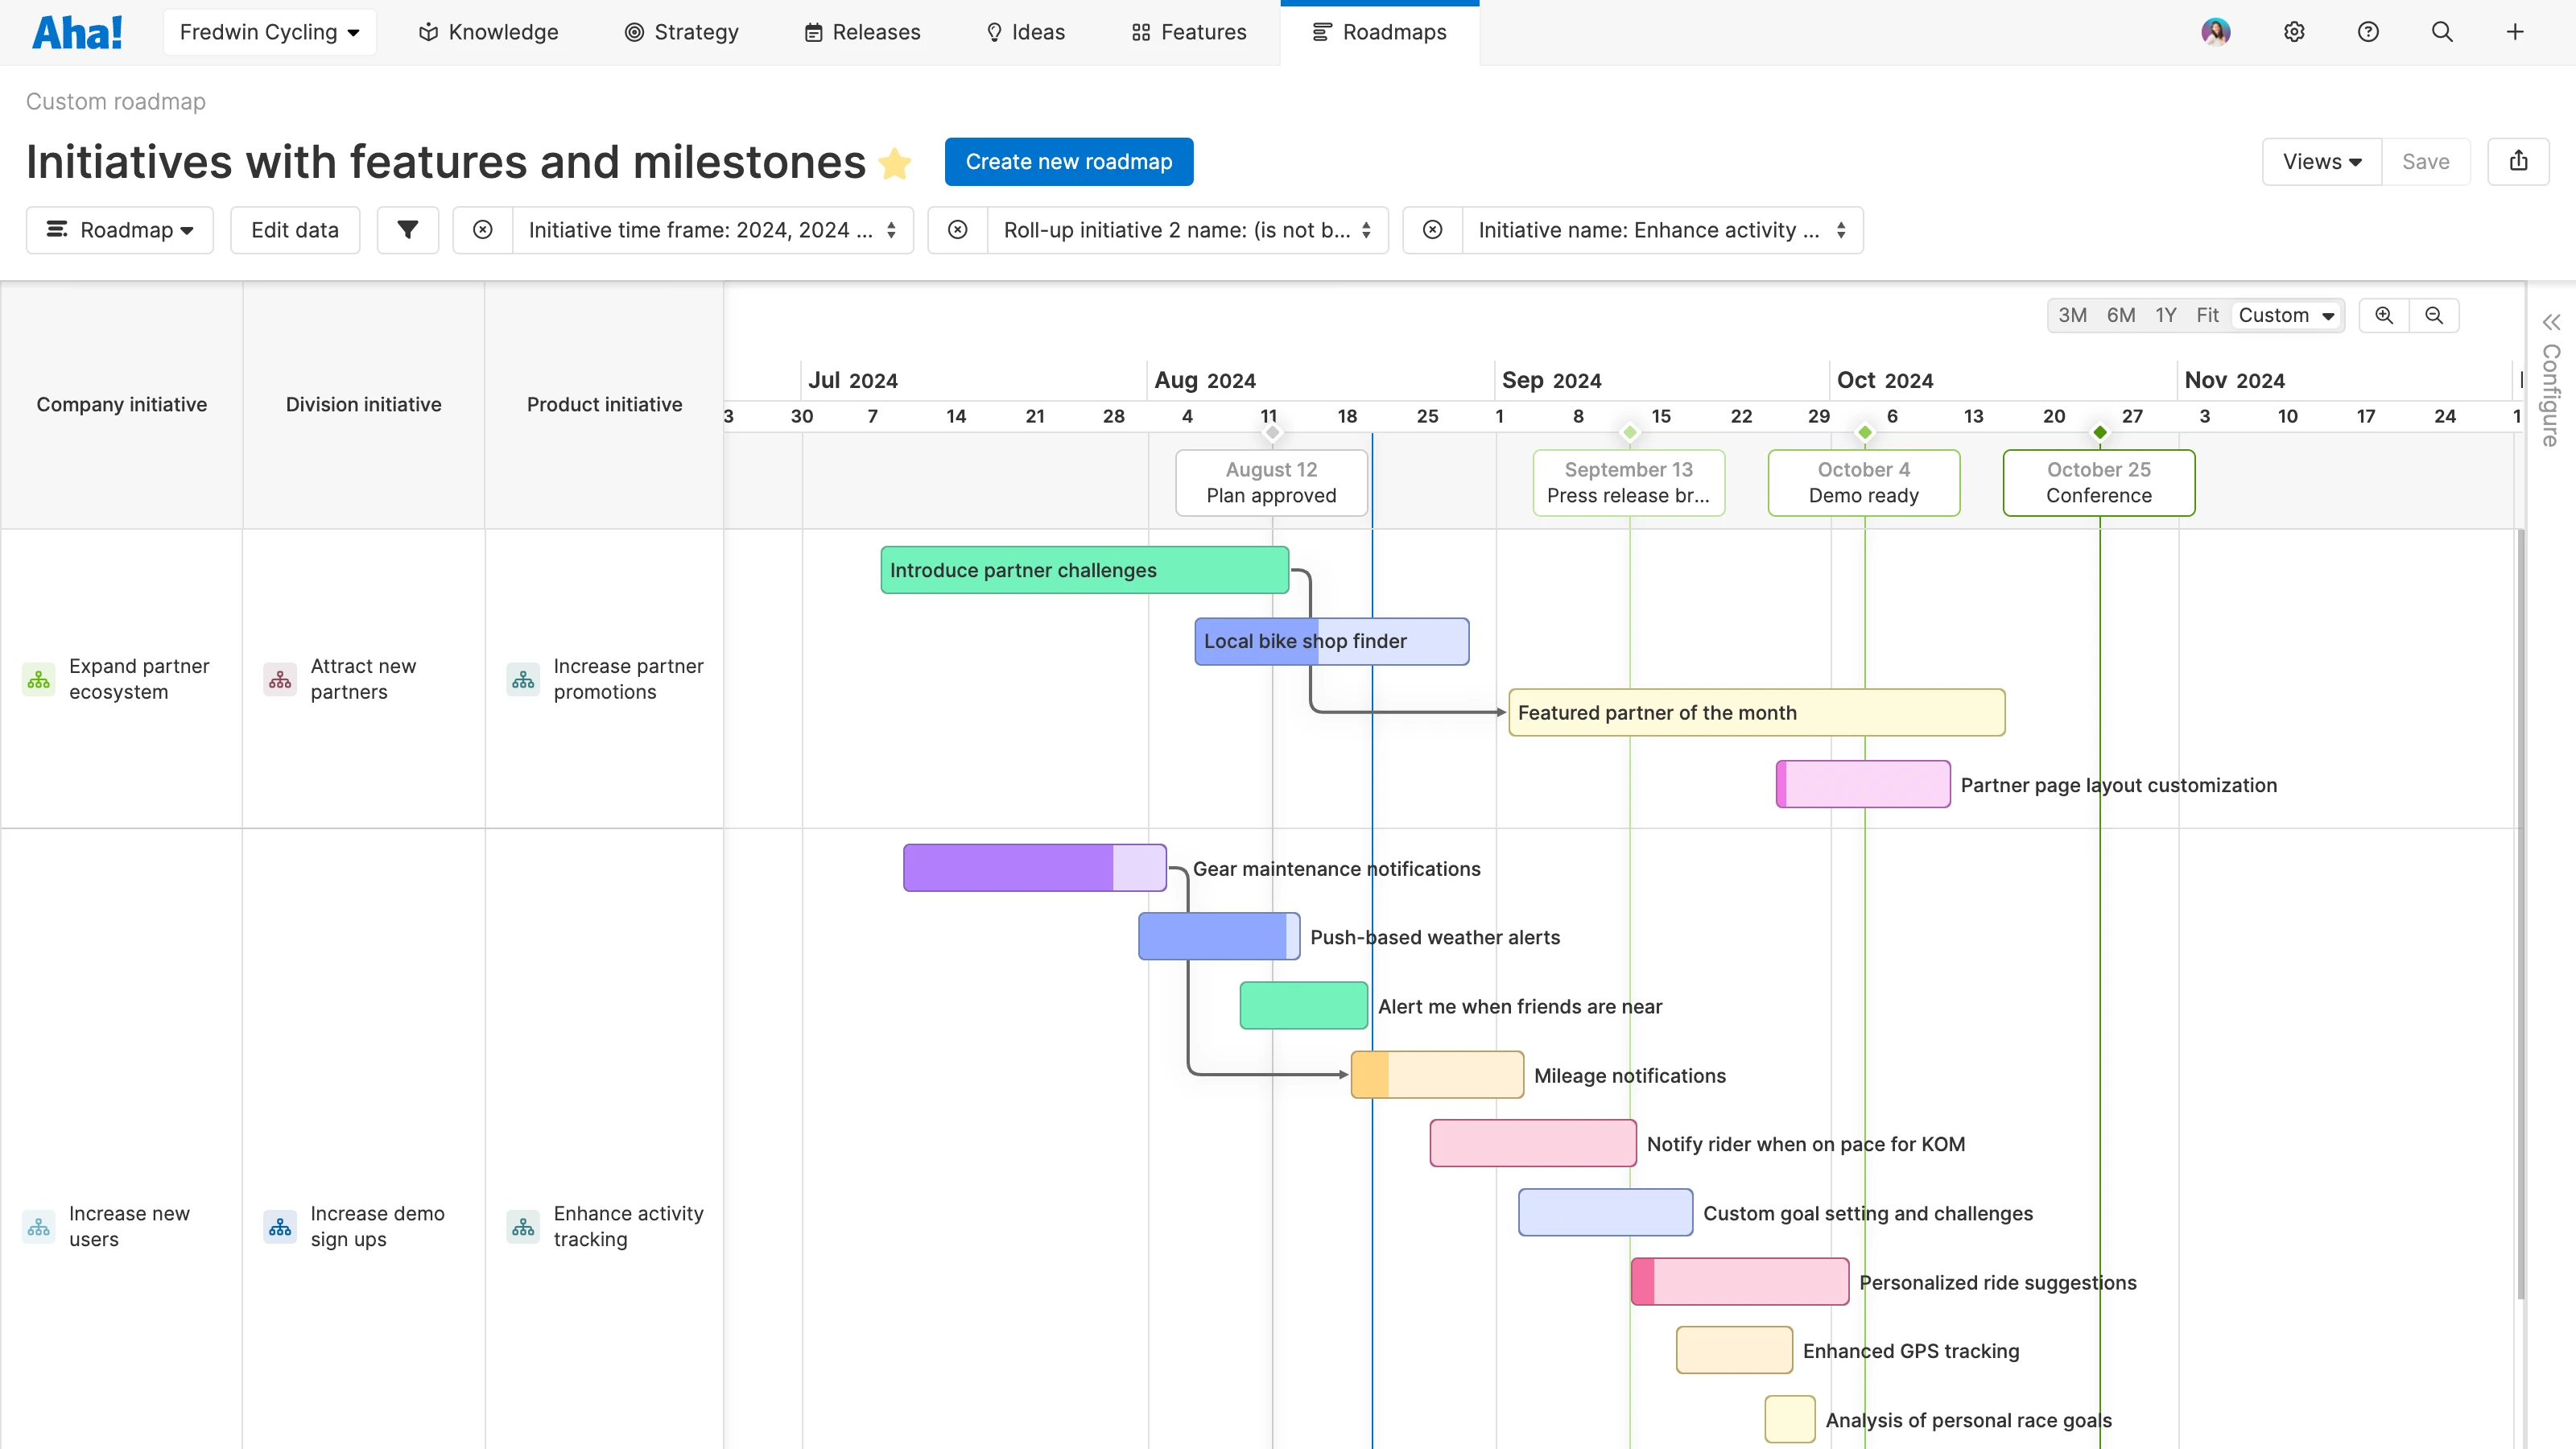
Task: Remove the Initiative name filter
Action: click(1433, 230)
